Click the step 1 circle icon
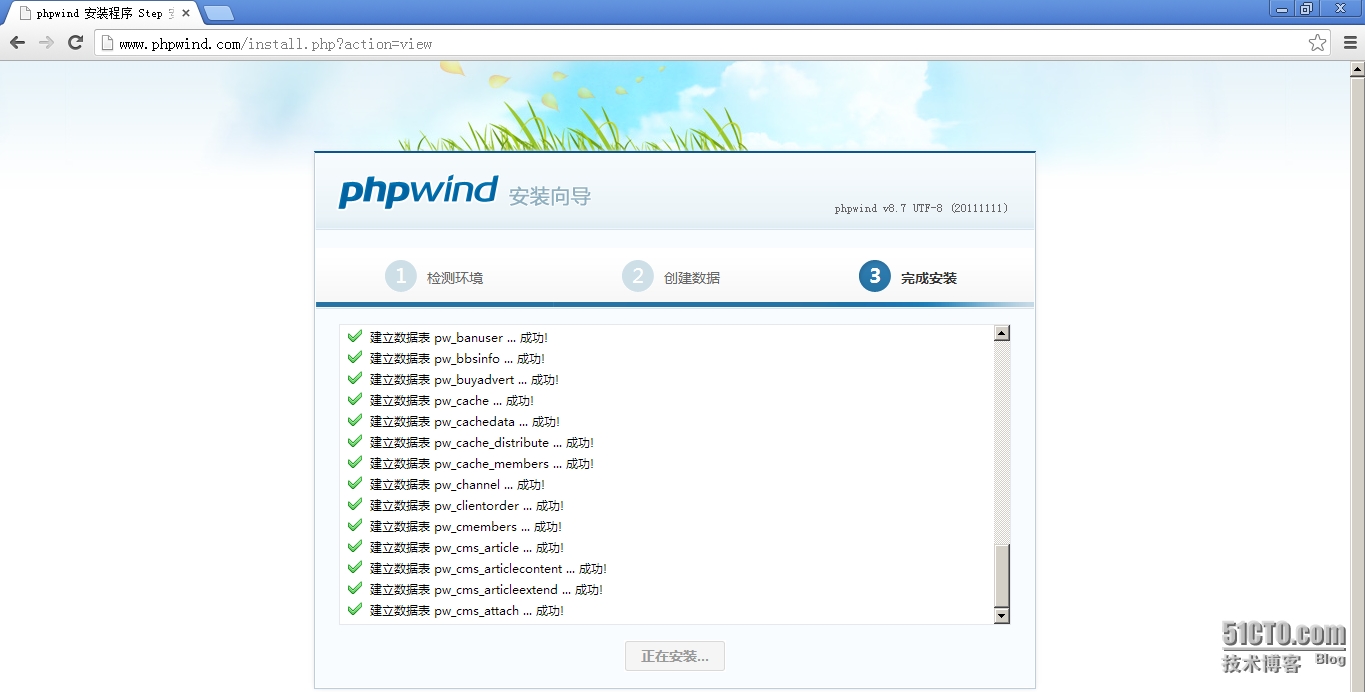This screenshot has height=692, width=1365. click(x=401, y=276)
